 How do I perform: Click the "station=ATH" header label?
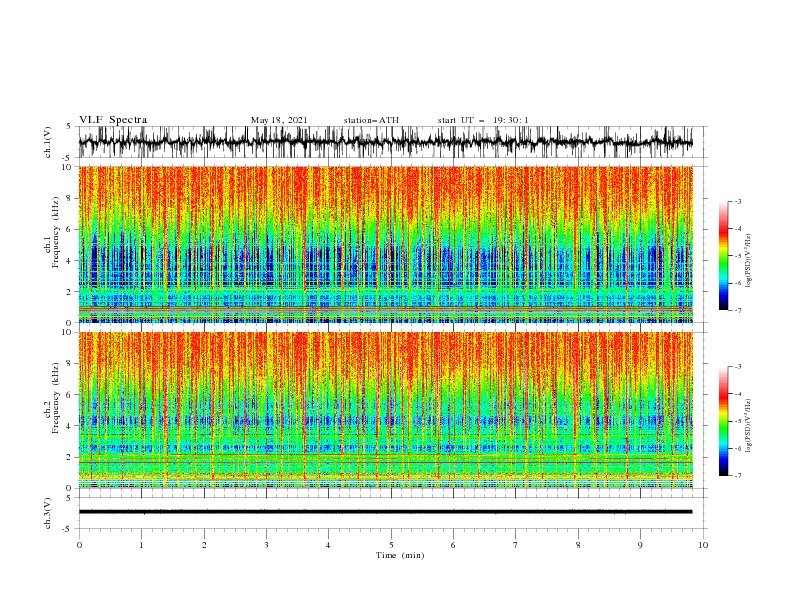[371, 120]
